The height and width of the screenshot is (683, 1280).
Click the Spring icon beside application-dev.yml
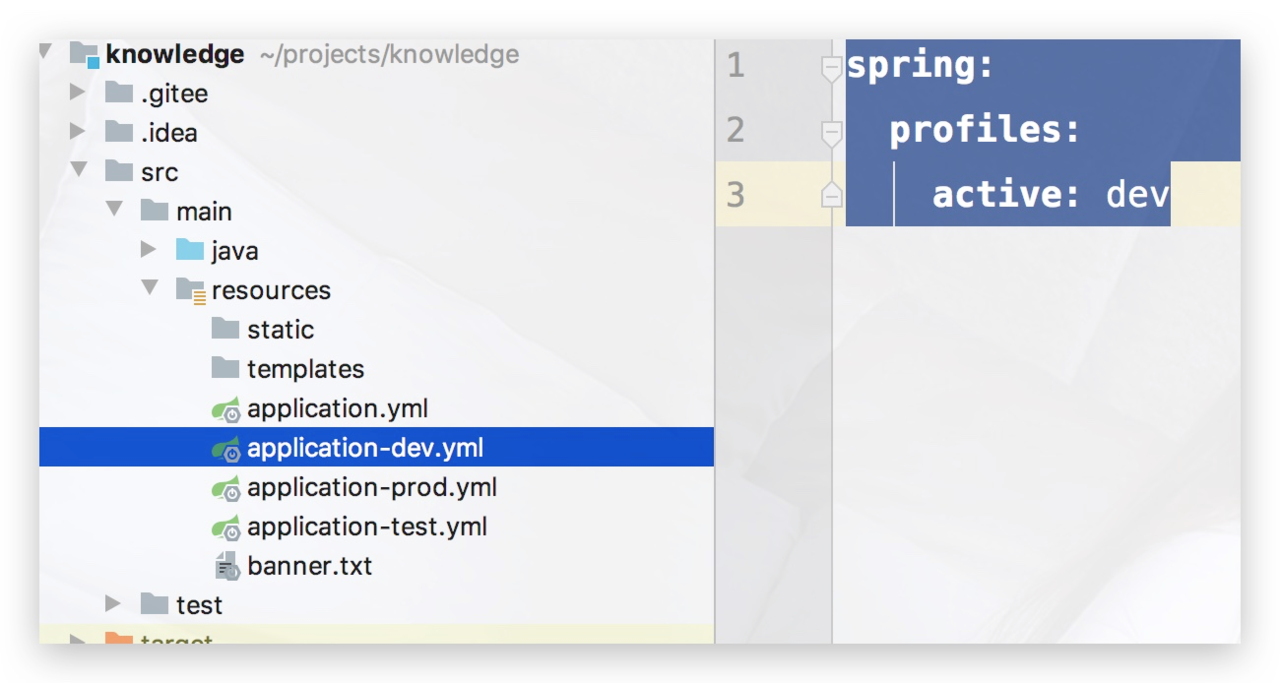226,449
